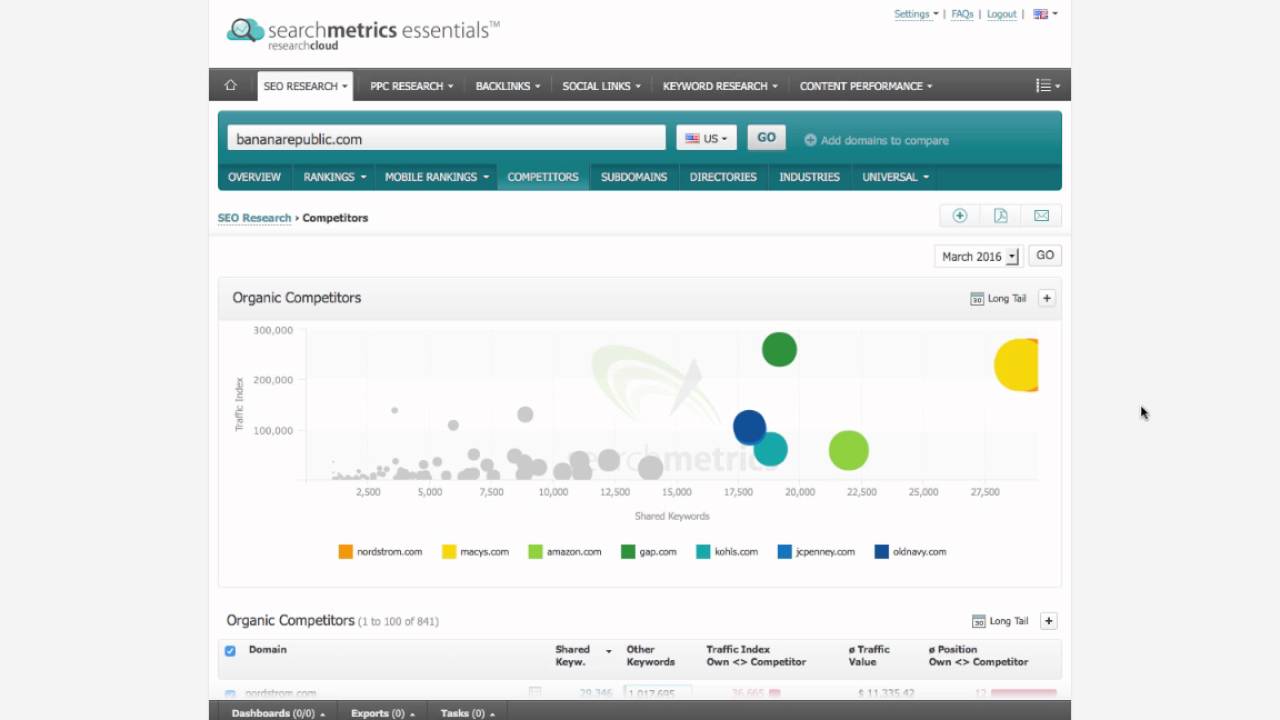1280x720 pixels.
Task: Click jcpenney.com legend label
Action: tap(825, 552)
